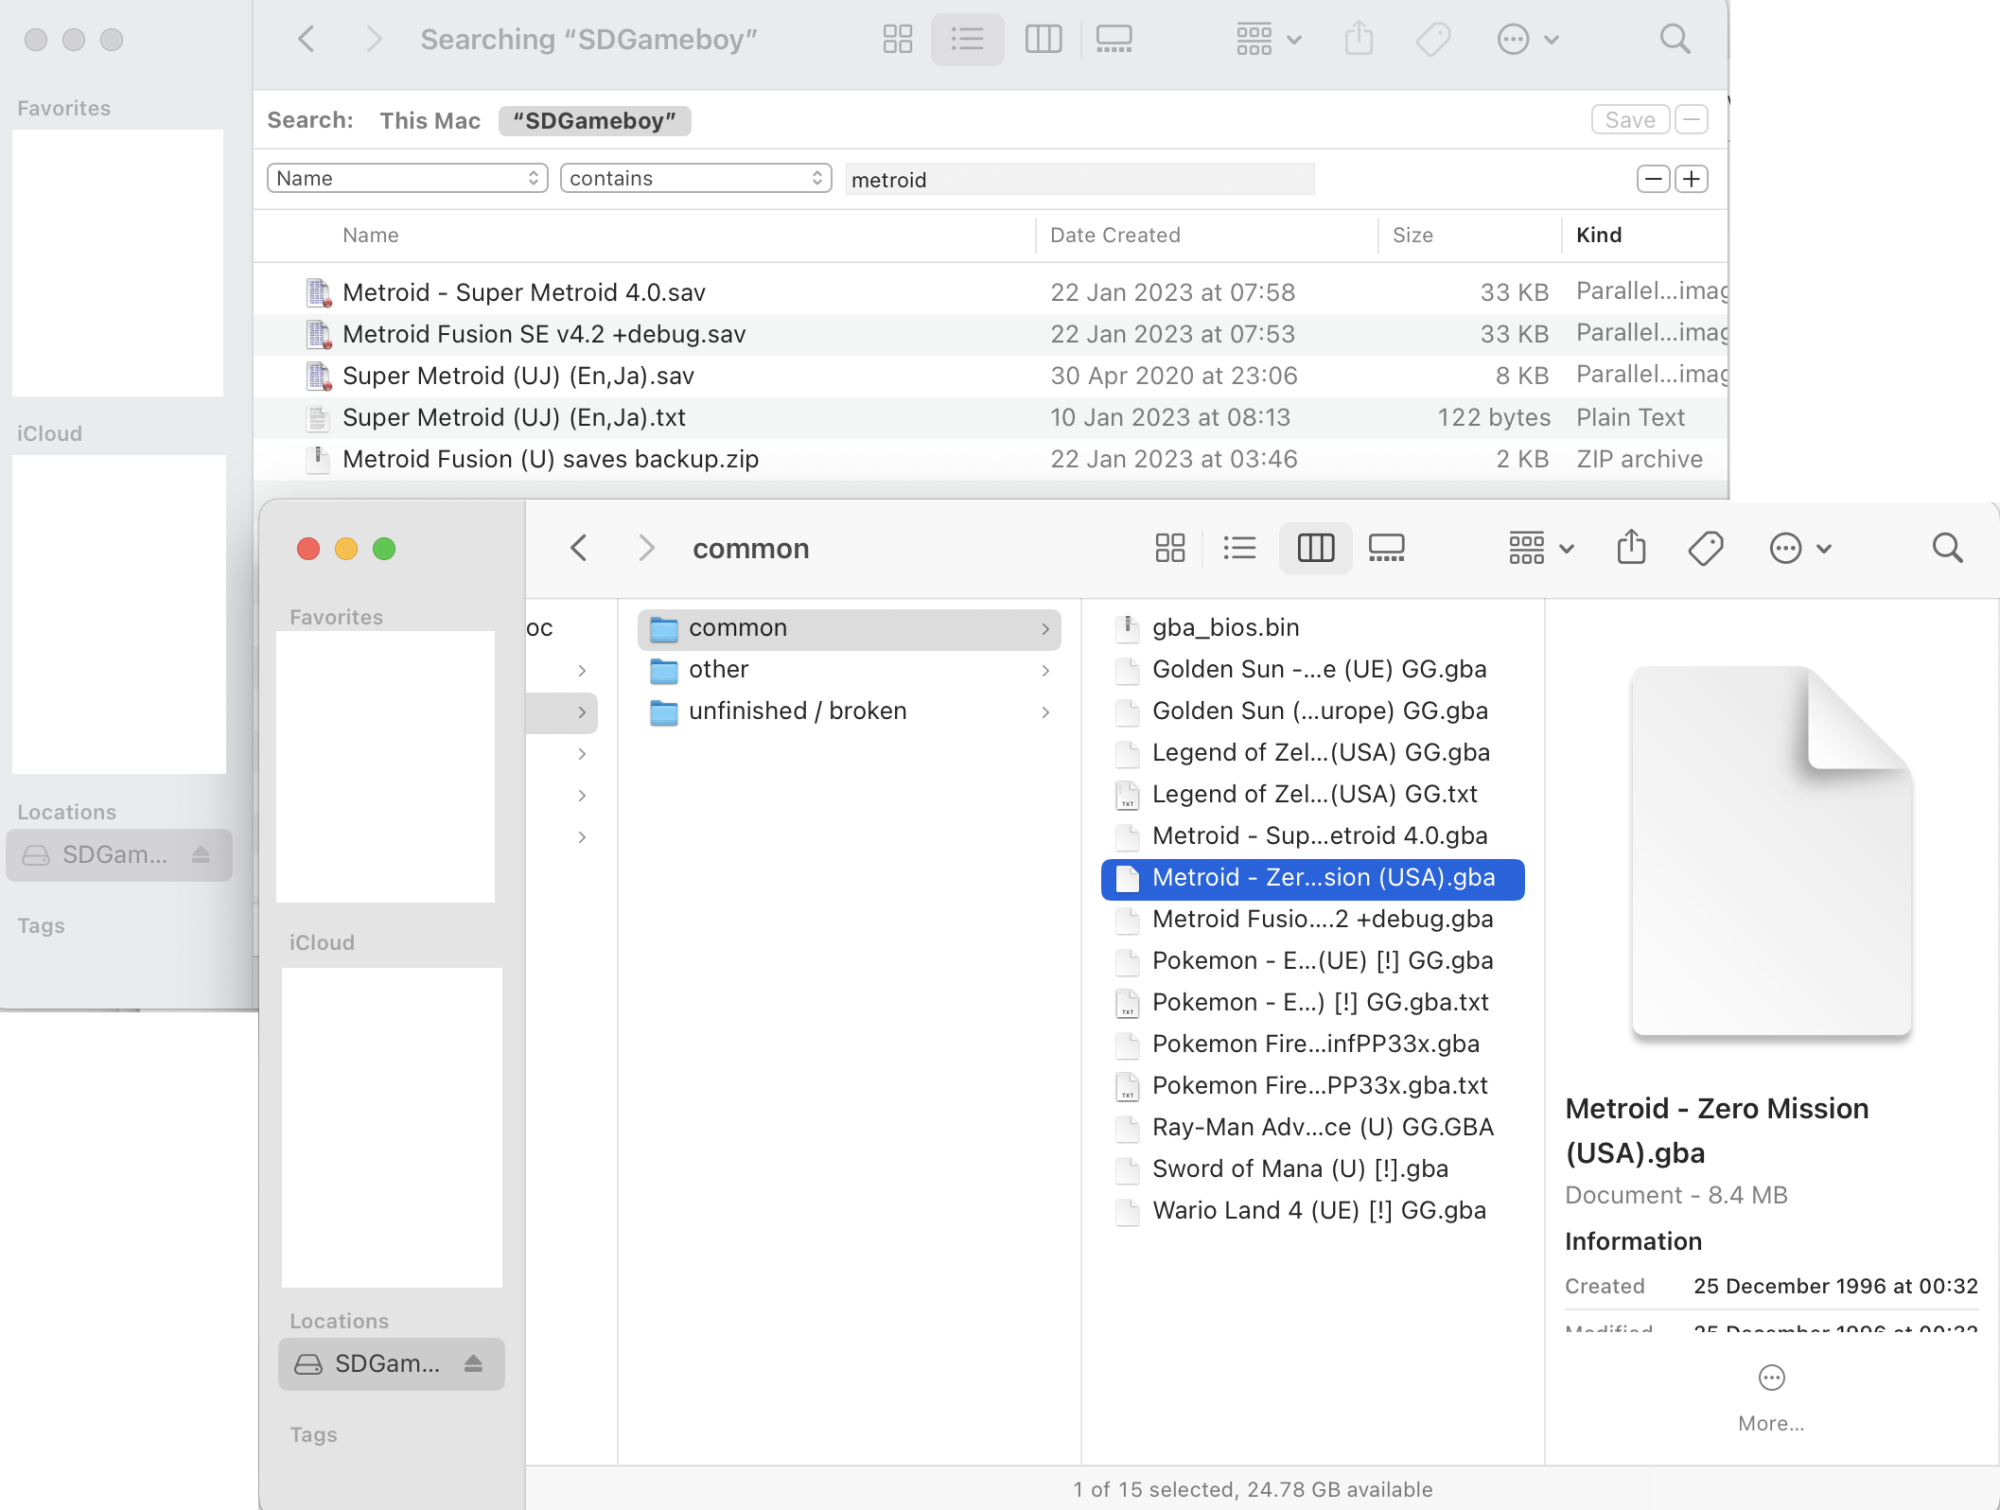Click Share icon in common window
The image size is (2000, 1510).
1631,547
